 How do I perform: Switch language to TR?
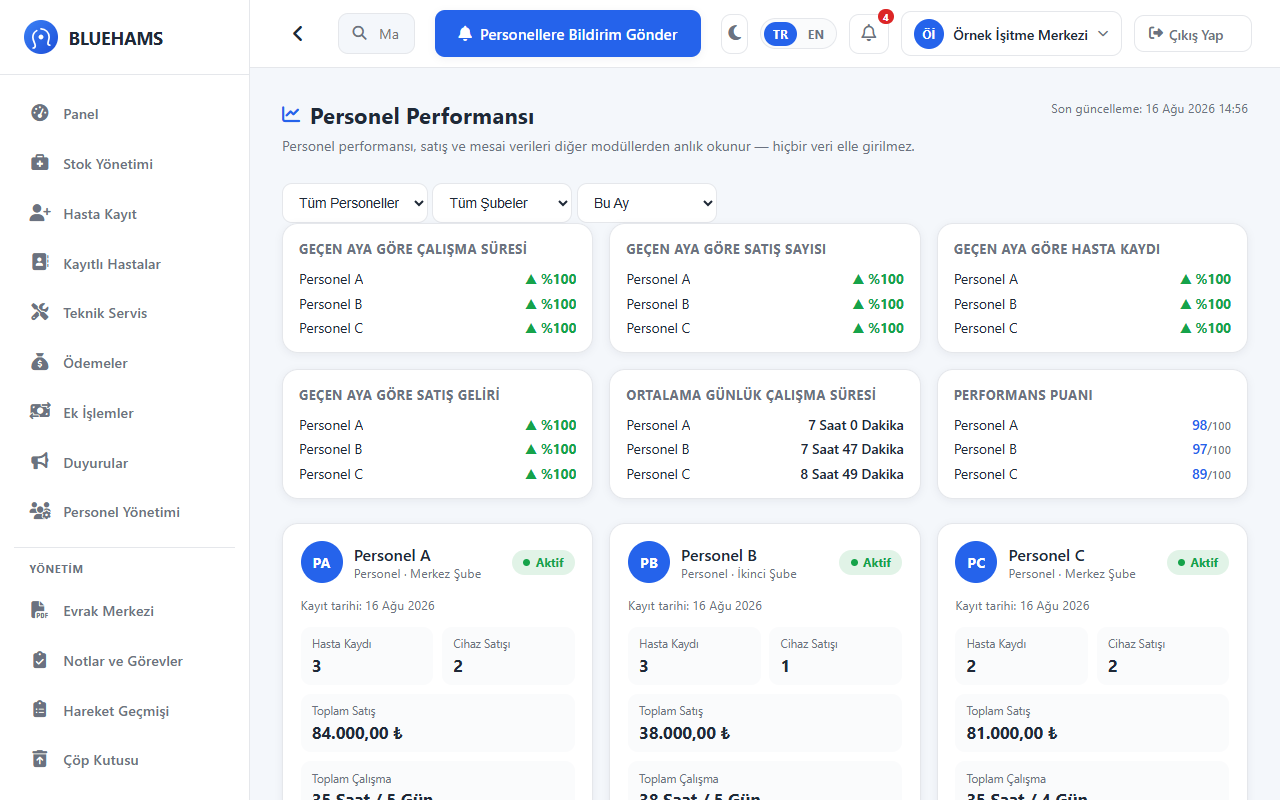point(780,34)
